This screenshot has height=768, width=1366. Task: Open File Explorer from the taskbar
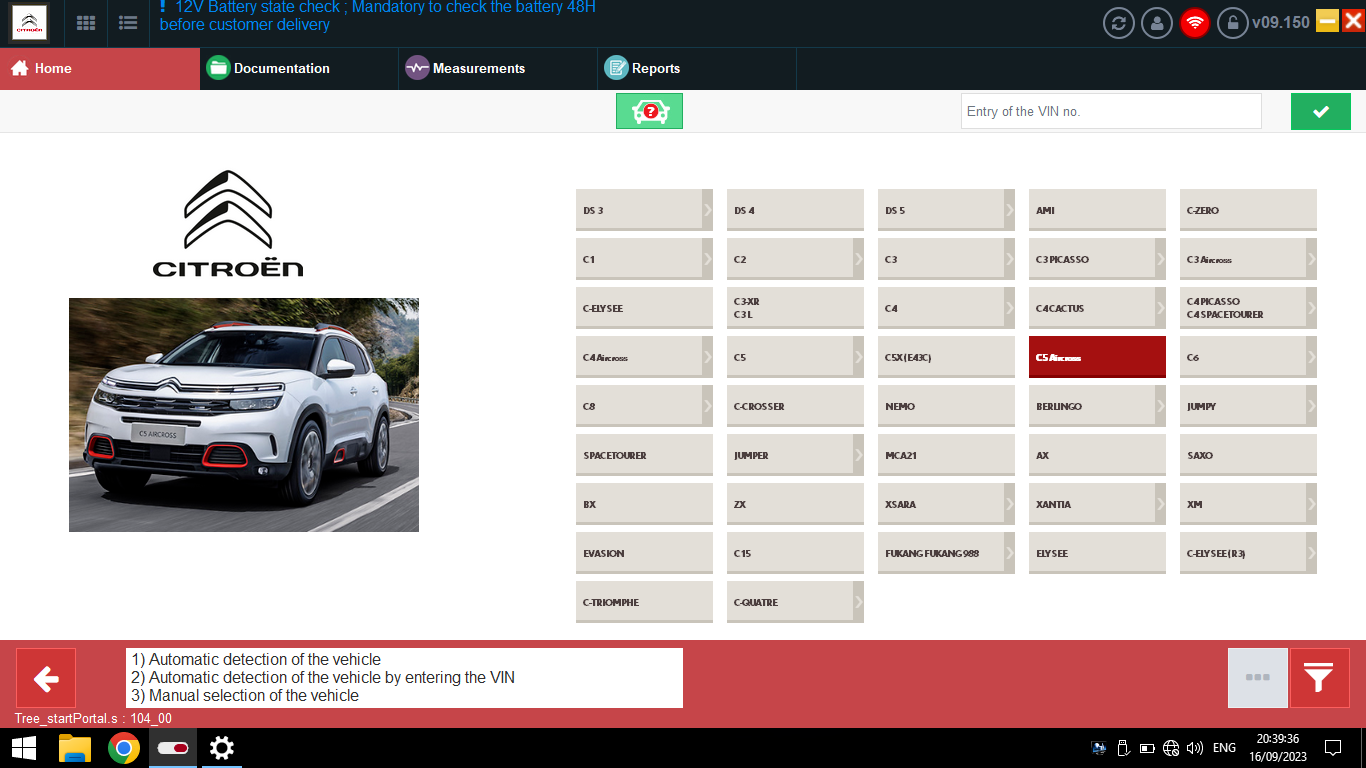pos(75,748)
